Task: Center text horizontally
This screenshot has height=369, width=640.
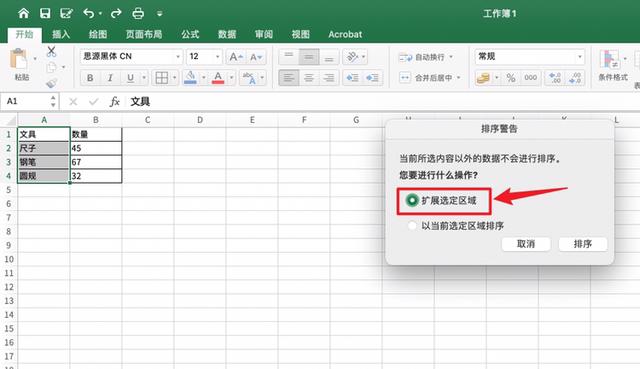Action: click(x=309, y=78)
